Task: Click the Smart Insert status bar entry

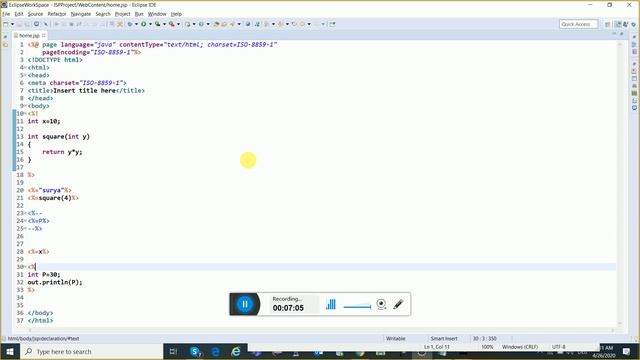Action: tap(444, 338)
